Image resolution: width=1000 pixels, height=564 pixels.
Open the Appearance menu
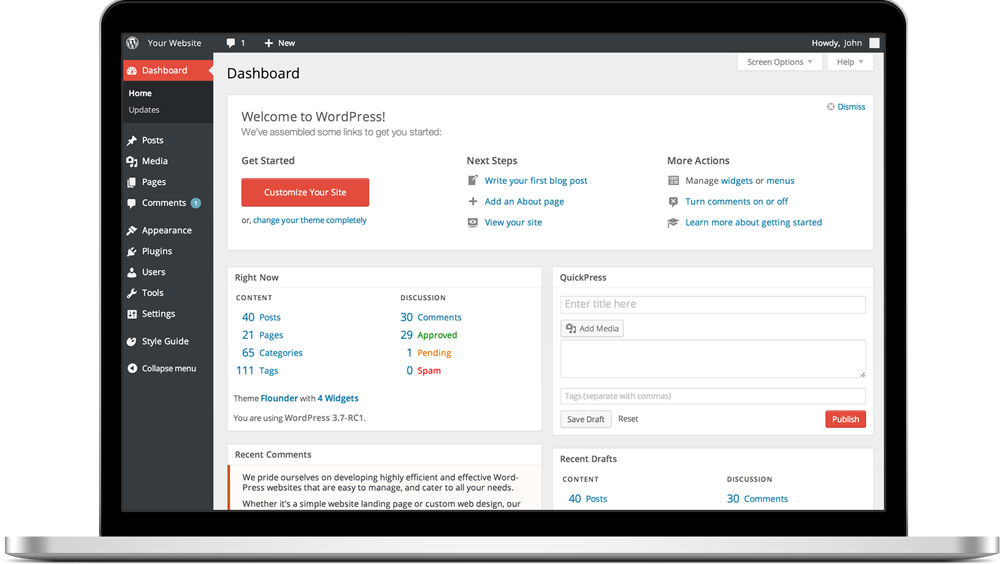coord(166,230)
